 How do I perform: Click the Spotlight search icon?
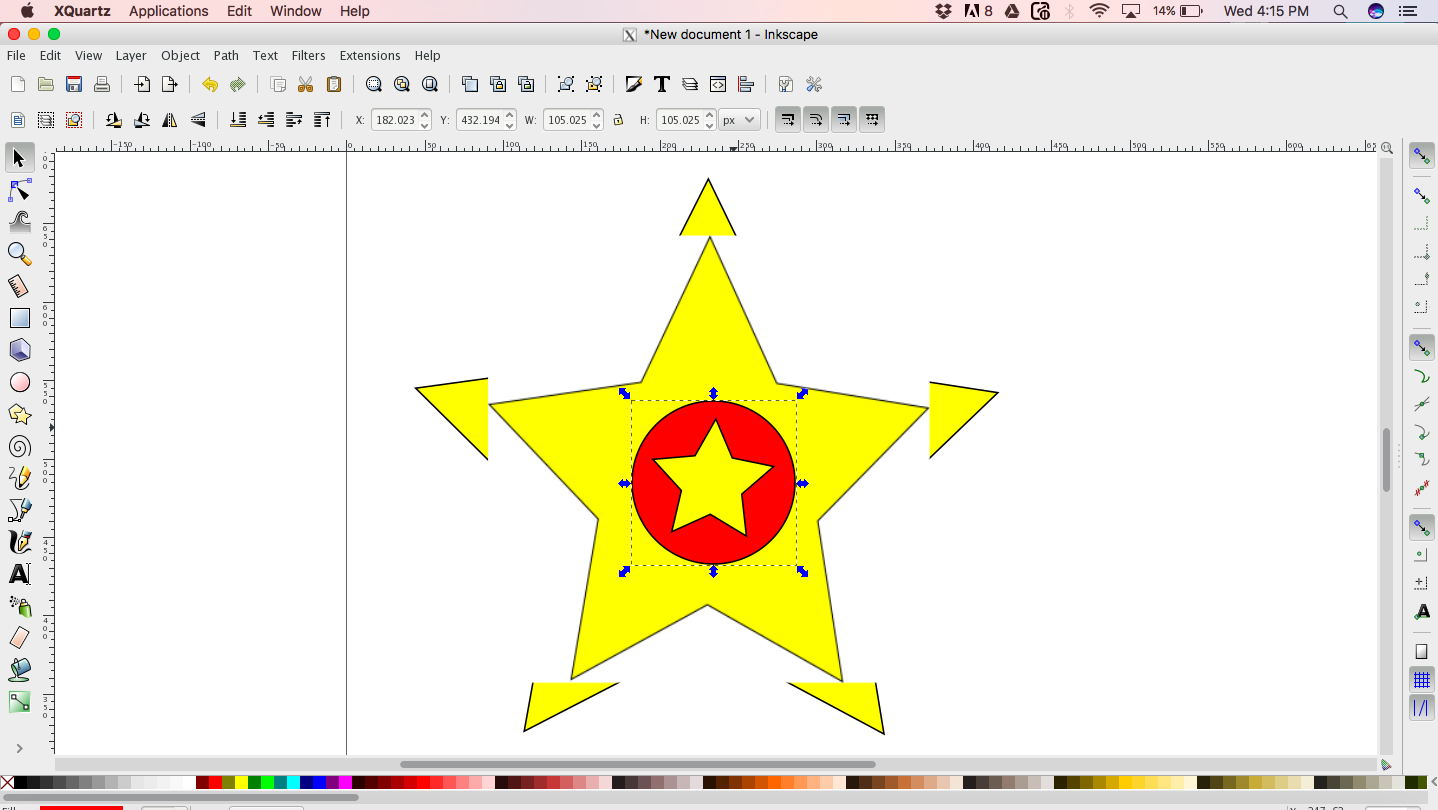1340,11
